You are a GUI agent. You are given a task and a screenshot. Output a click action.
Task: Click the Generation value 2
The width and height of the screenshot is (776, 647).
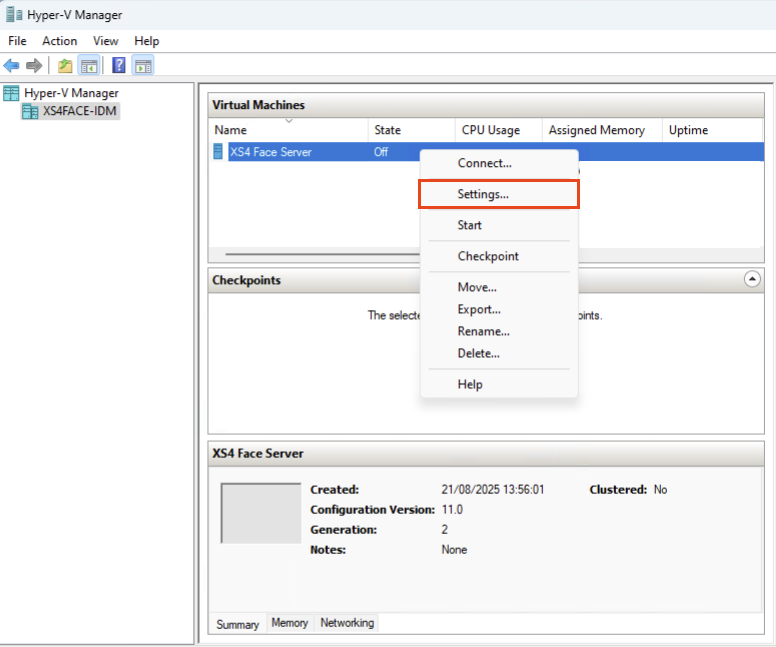coord(444,530)
